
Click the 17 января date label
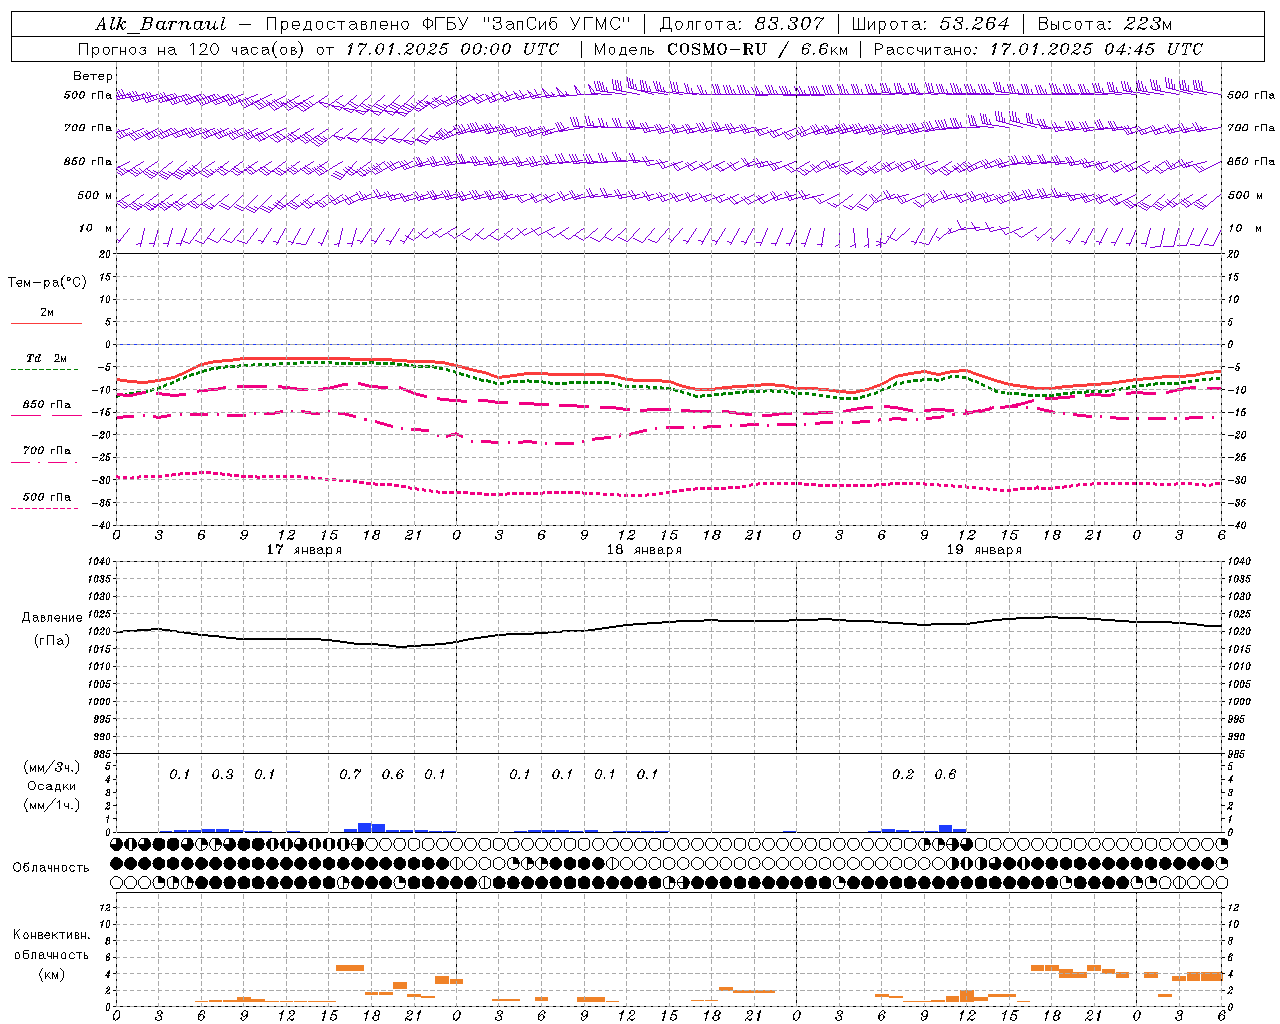point(304,550)
